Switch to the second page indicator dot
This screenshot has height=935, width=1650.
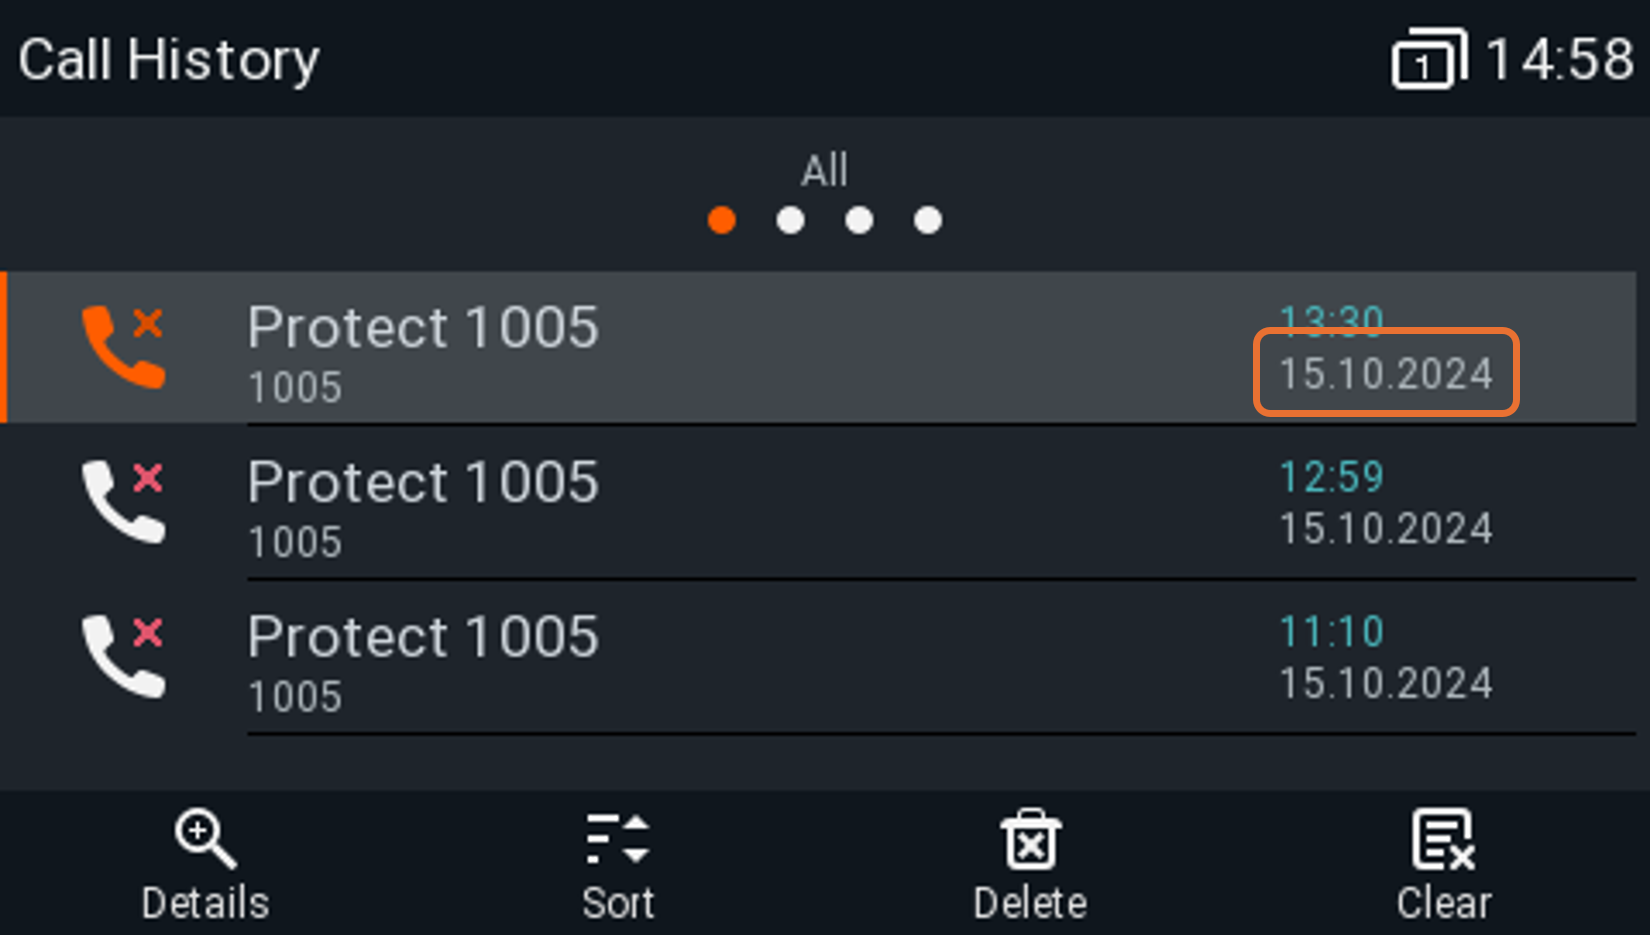(x=791, y=220)
